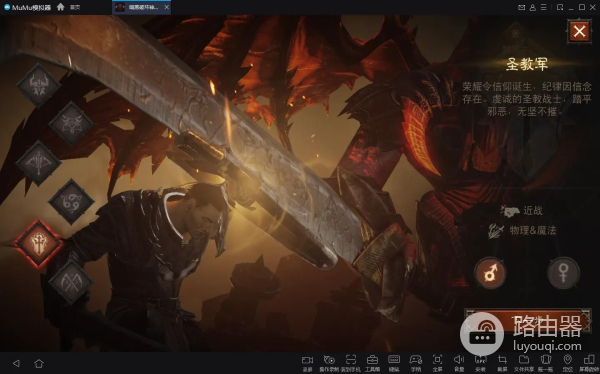The height and width of the screenshot is (374, 600).
Task: Open the 工具箱 toolbox
Action: tap(372, 363)
